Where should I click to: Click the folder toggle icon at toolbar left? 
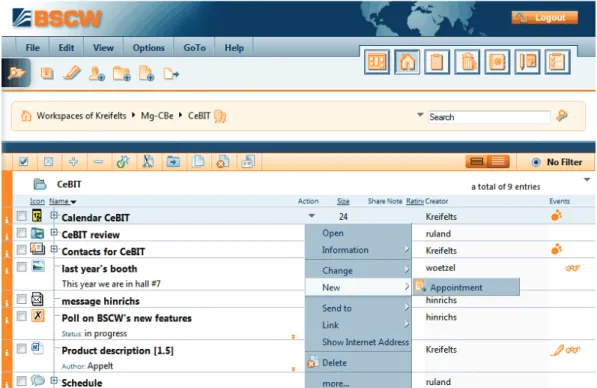coord(16,72)
